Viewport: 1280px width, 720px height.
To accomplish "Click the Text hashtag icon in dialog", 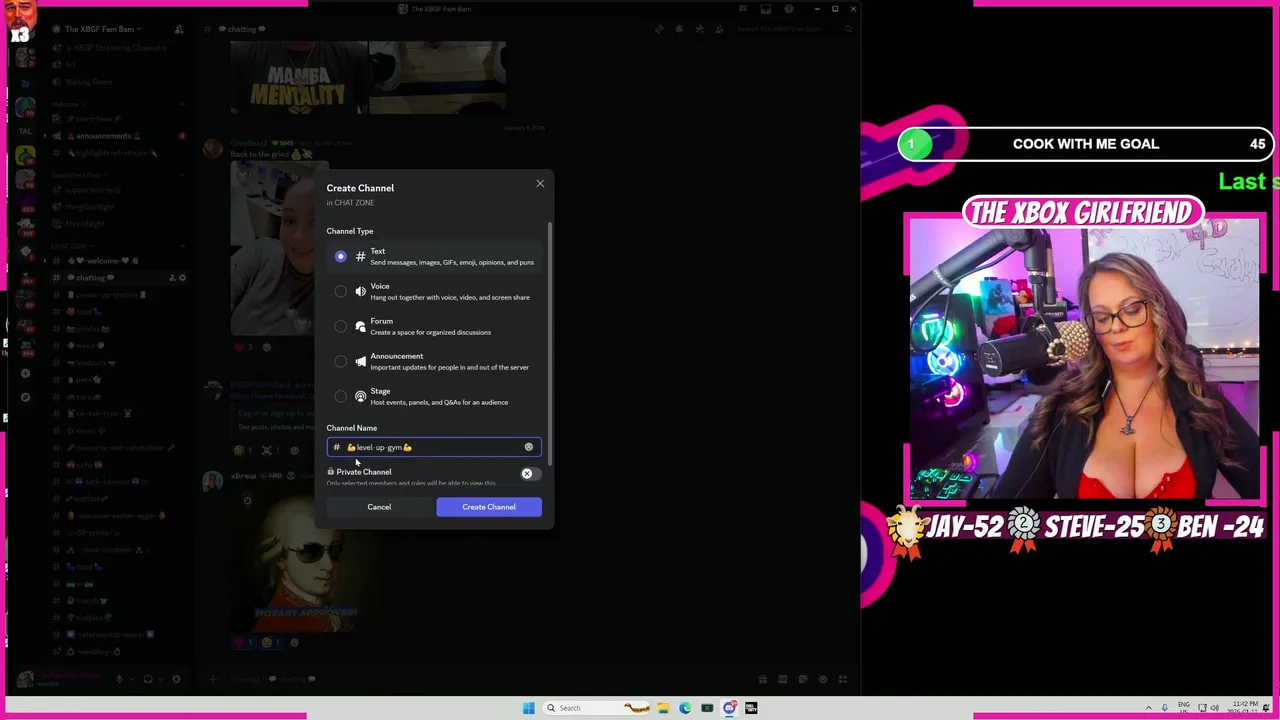I will click(360, 257).
